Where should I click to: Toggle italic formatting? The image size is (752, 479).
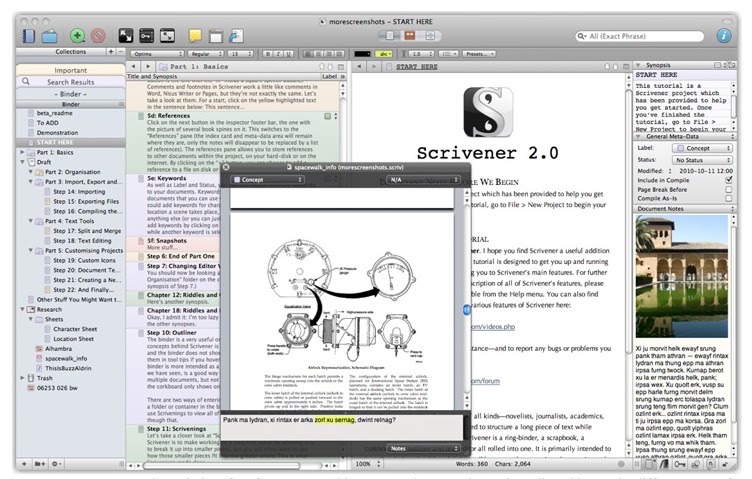point(279,54)
